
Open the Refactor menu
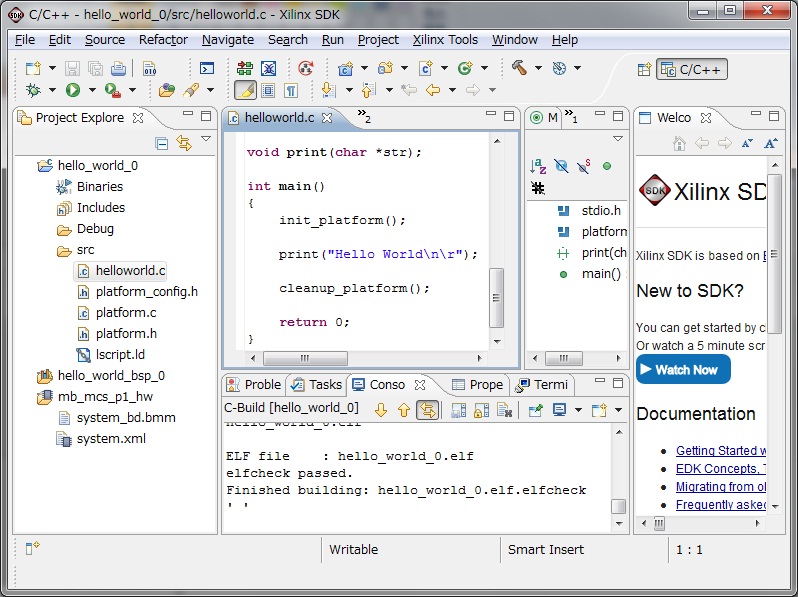[x=163, y=40]
